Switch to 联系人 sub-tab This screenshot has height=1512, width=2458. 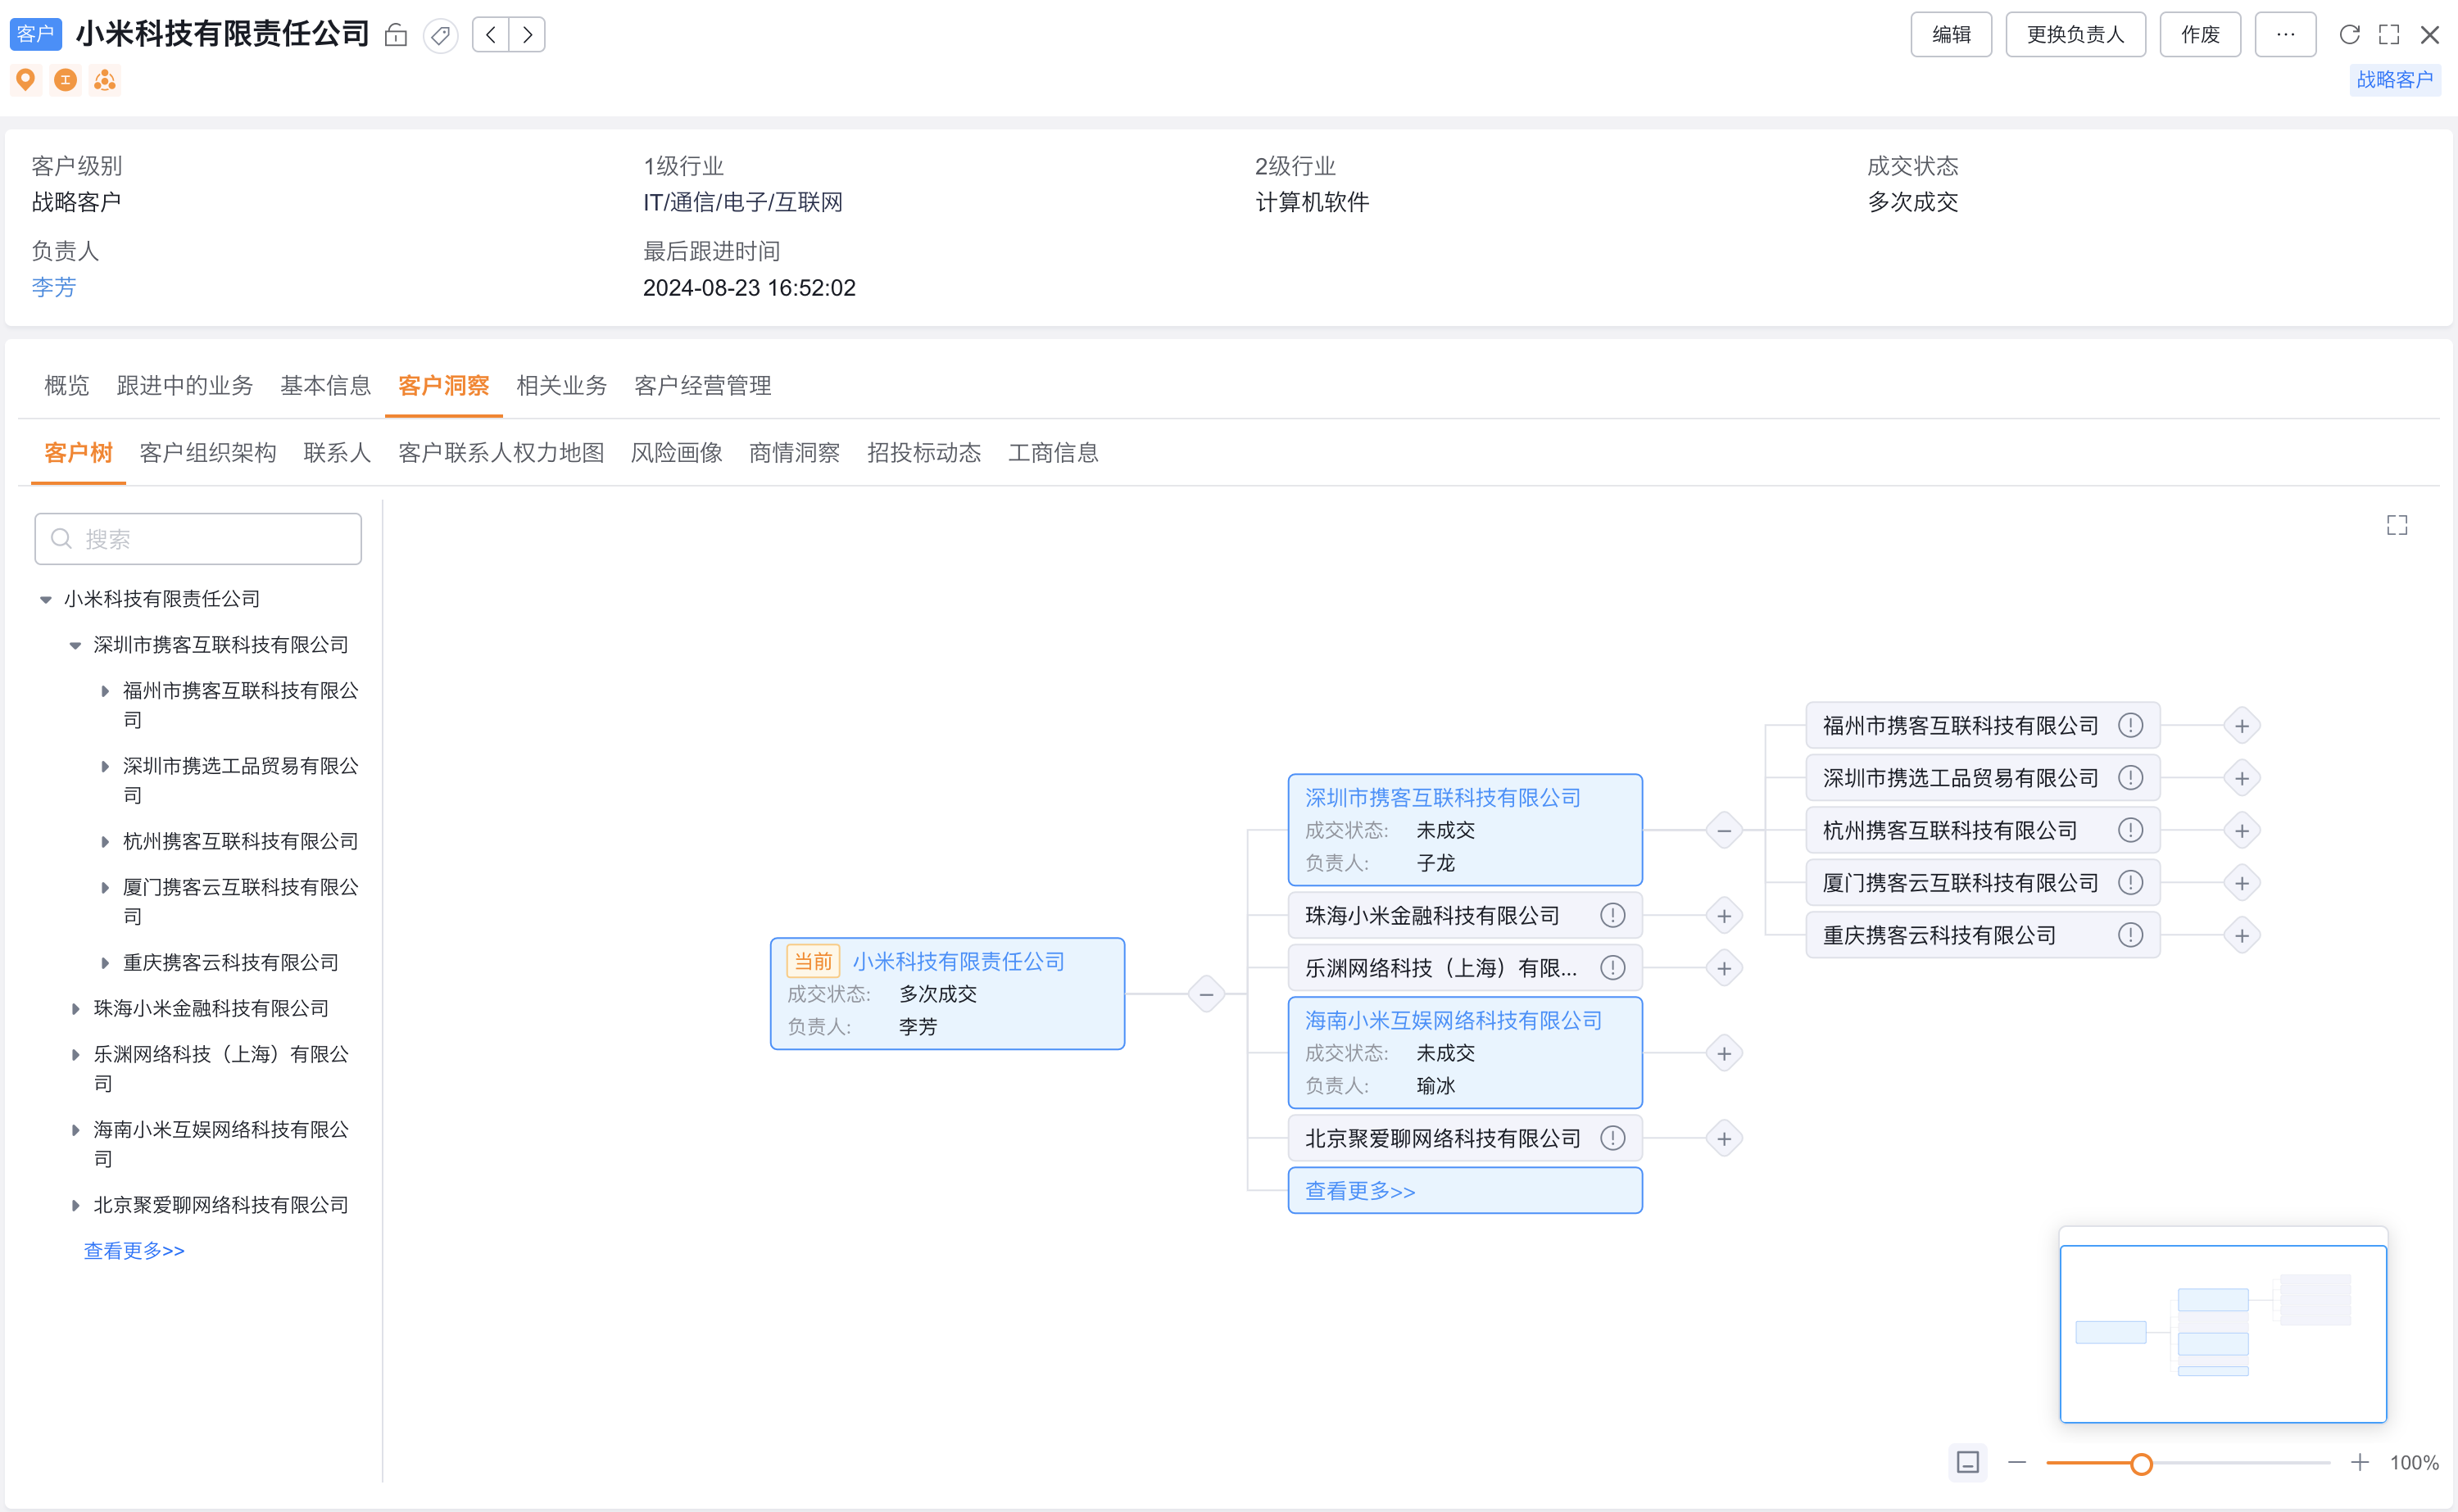337,453
